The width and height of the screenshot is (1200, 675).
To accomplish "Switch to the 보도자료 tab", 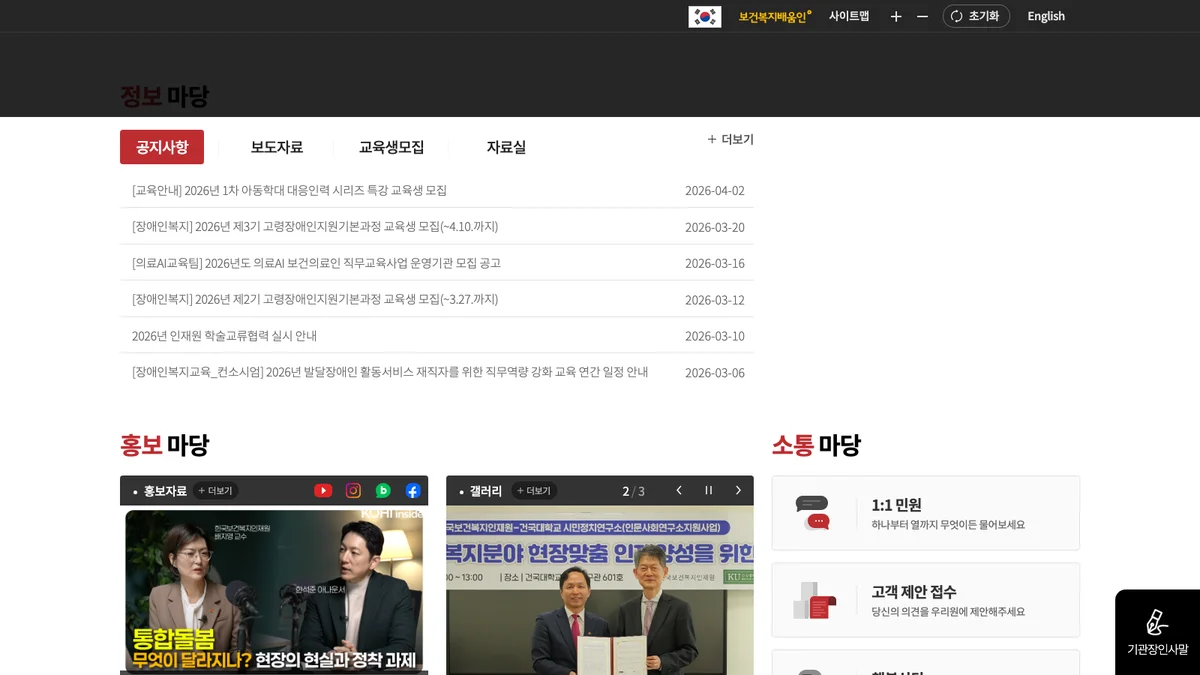I will pyautogui.click(x=276, y=147).
